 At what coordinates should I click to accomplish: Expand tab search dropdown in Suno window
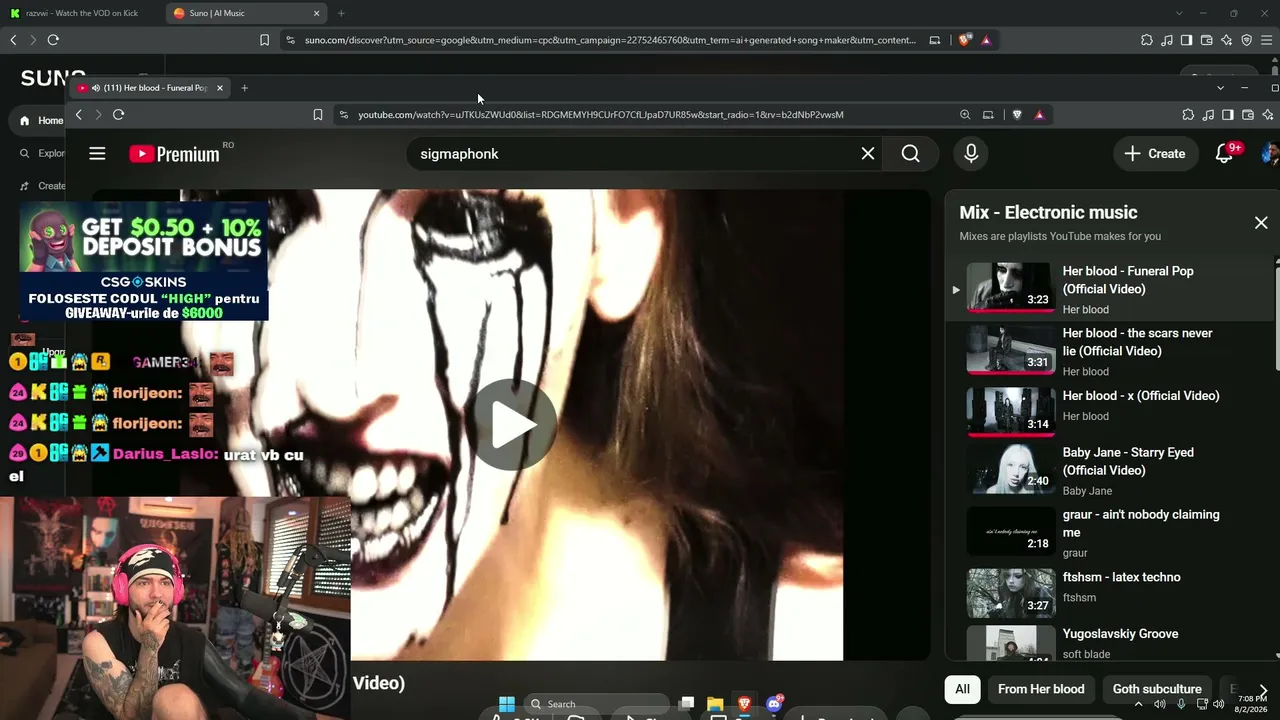1179,13
